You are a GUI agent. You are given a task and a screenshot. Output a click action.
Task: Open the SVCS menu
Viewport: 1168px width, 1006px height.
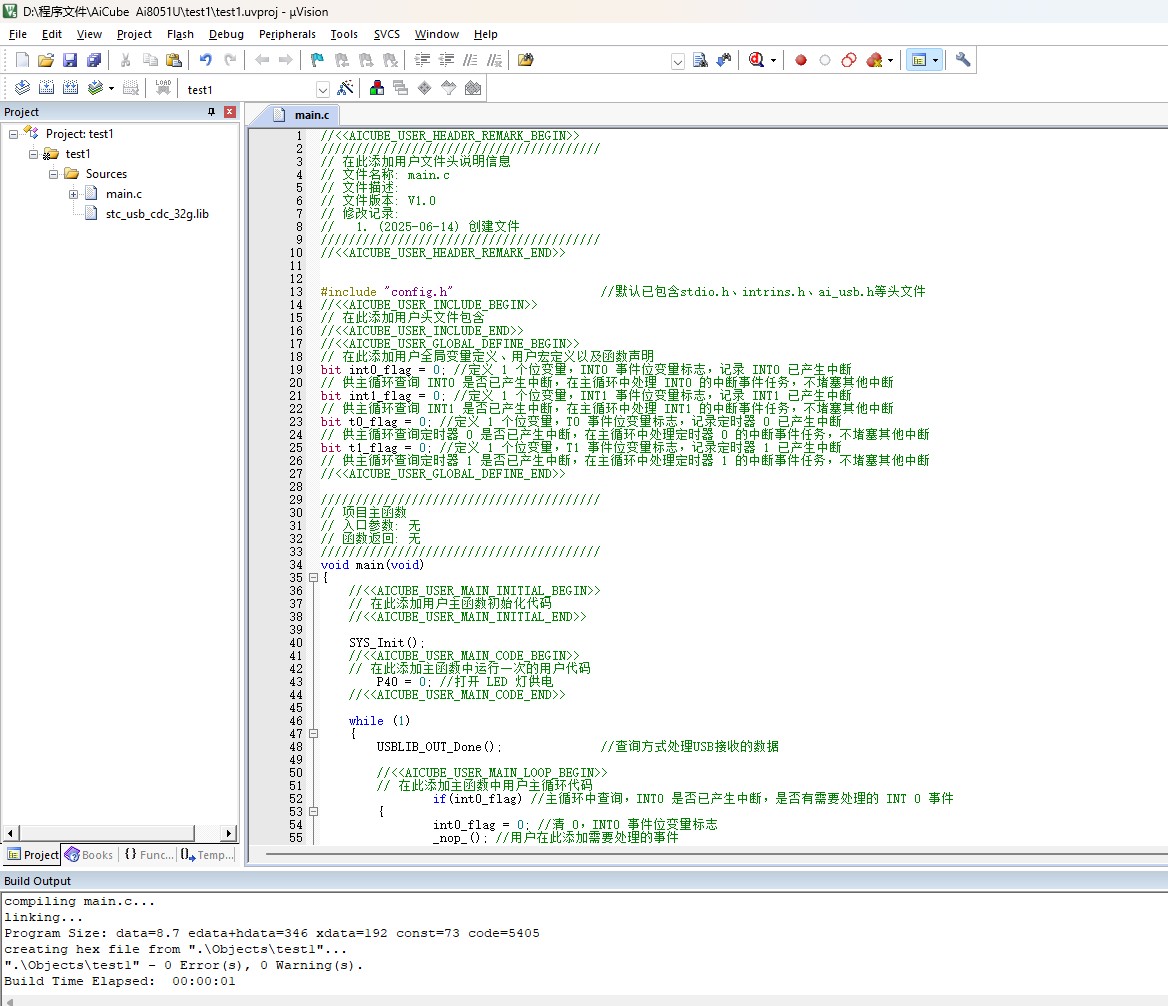pos(387,34)
